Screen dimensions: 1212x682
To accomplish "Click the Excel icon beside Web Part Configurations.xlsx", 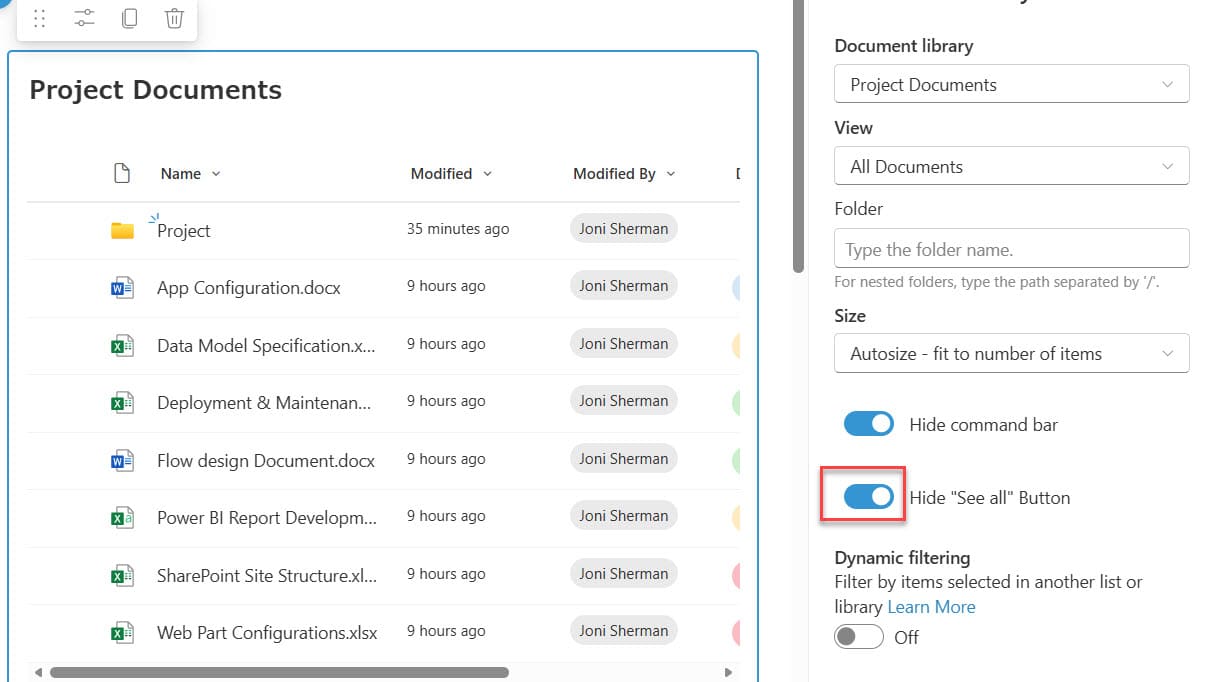I will click(x=122, y=633).
